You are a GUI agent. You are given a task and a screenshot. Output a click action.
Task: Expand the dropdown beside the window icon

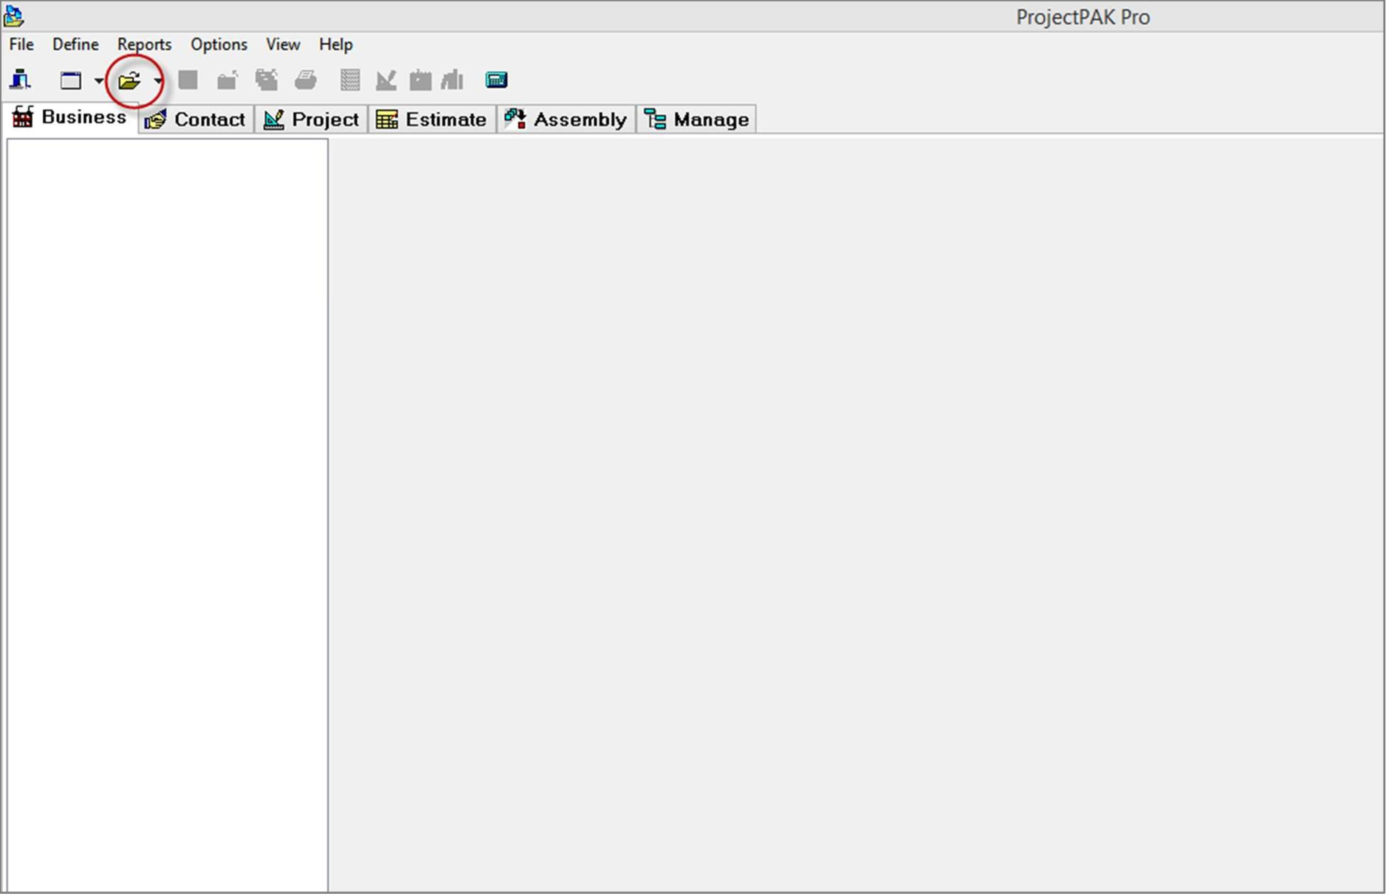point(97,80)
